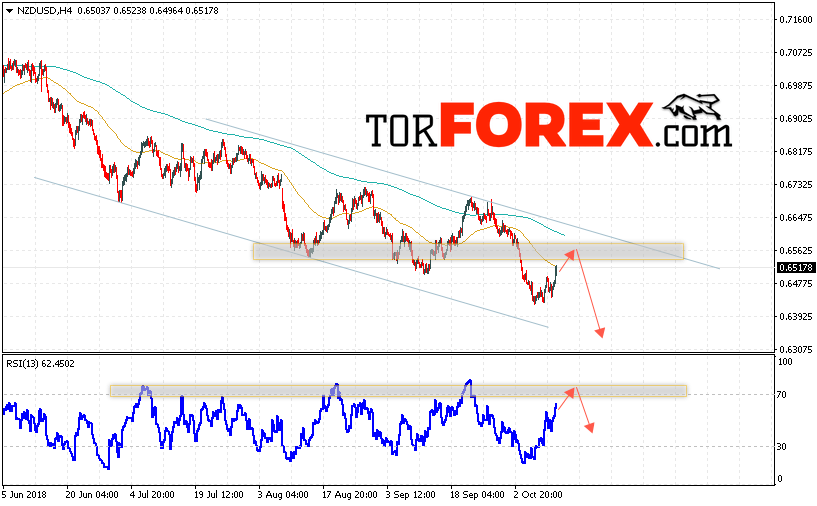Viewport: 817px width, 506px height.
Task: Select the 3 Aug 04:00 time label
Action: tap(284, 495)
